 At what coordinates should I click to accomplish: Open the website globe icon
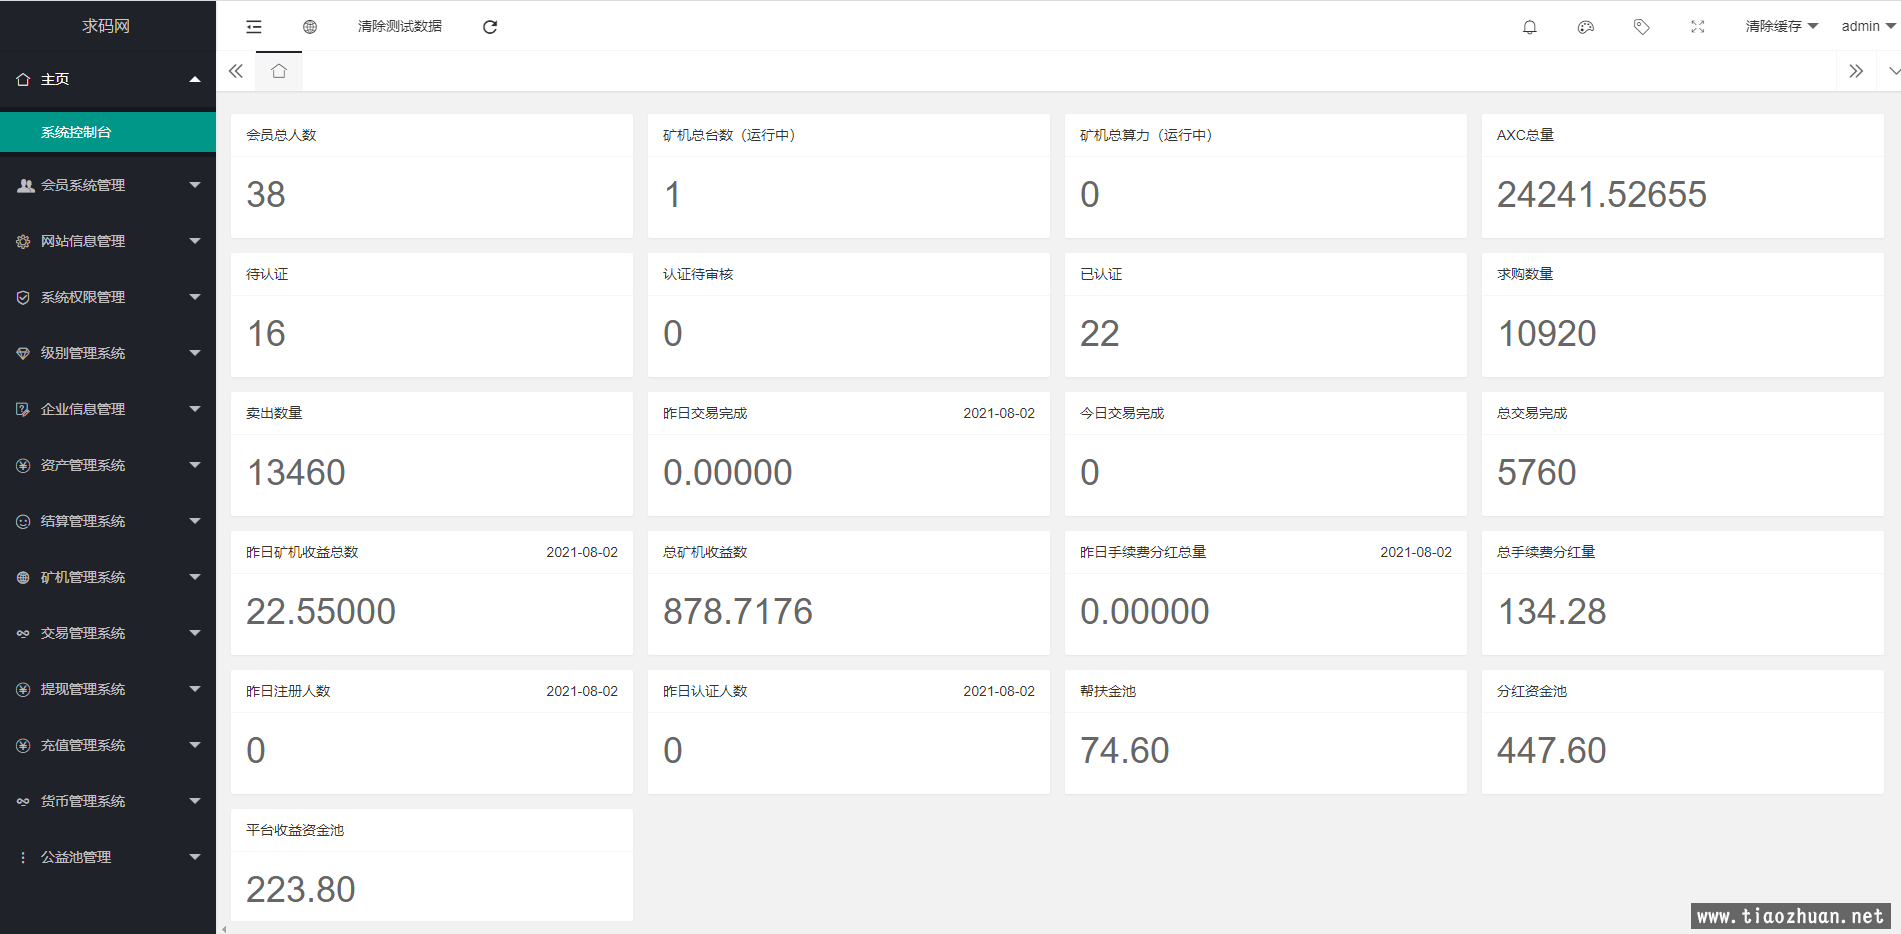[310, 27]
